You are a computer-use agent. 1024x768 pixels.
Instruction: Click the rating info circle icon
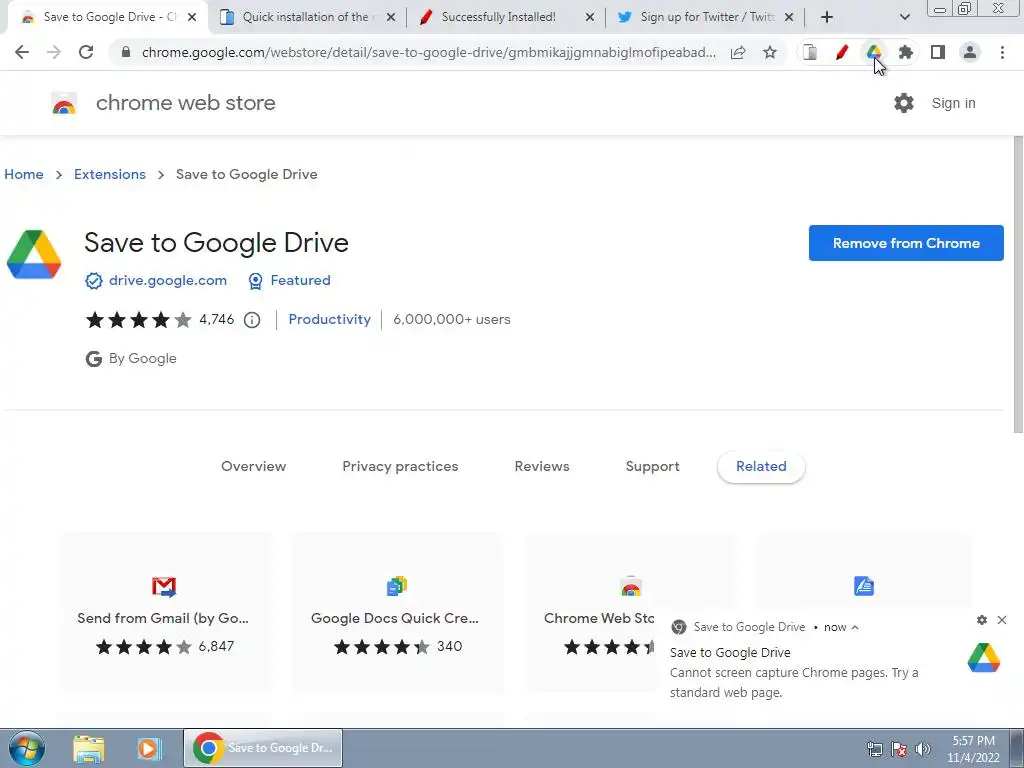[x=252, y=320]
